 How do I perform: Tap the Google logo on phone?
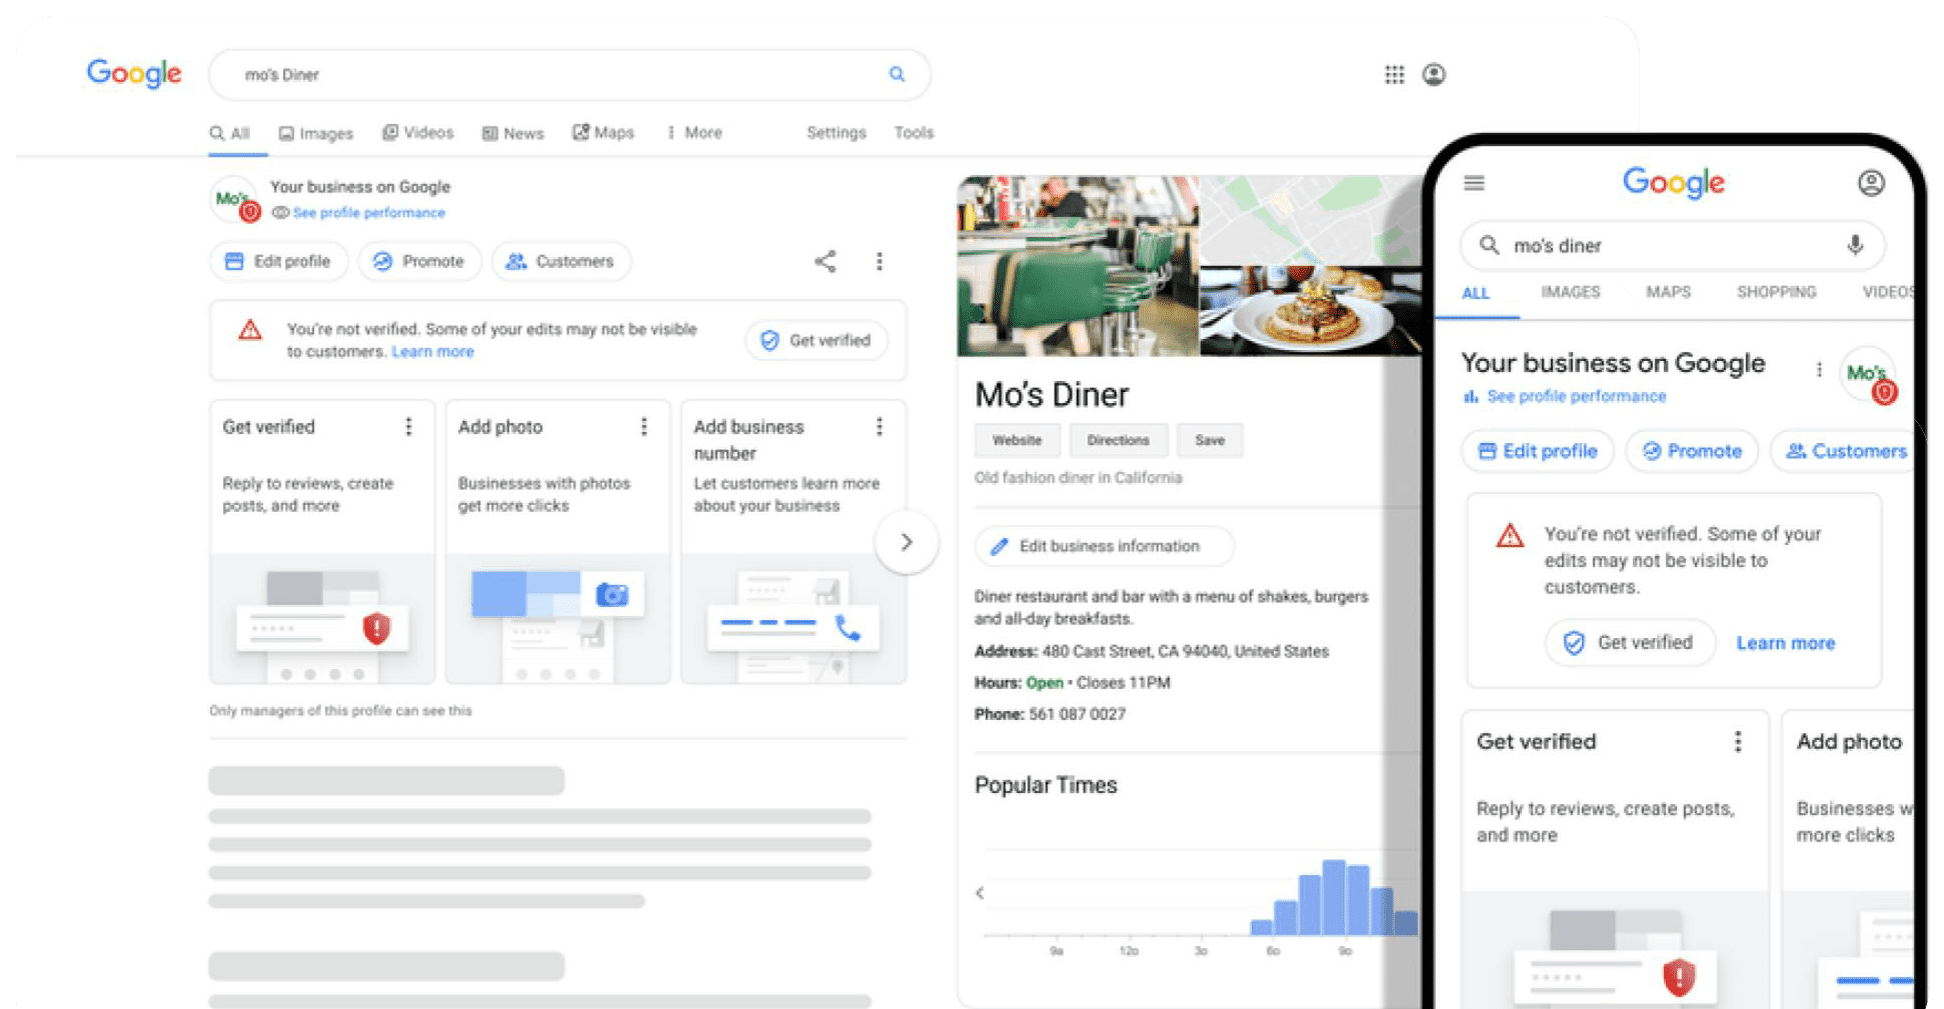(x=1673, y=183)
